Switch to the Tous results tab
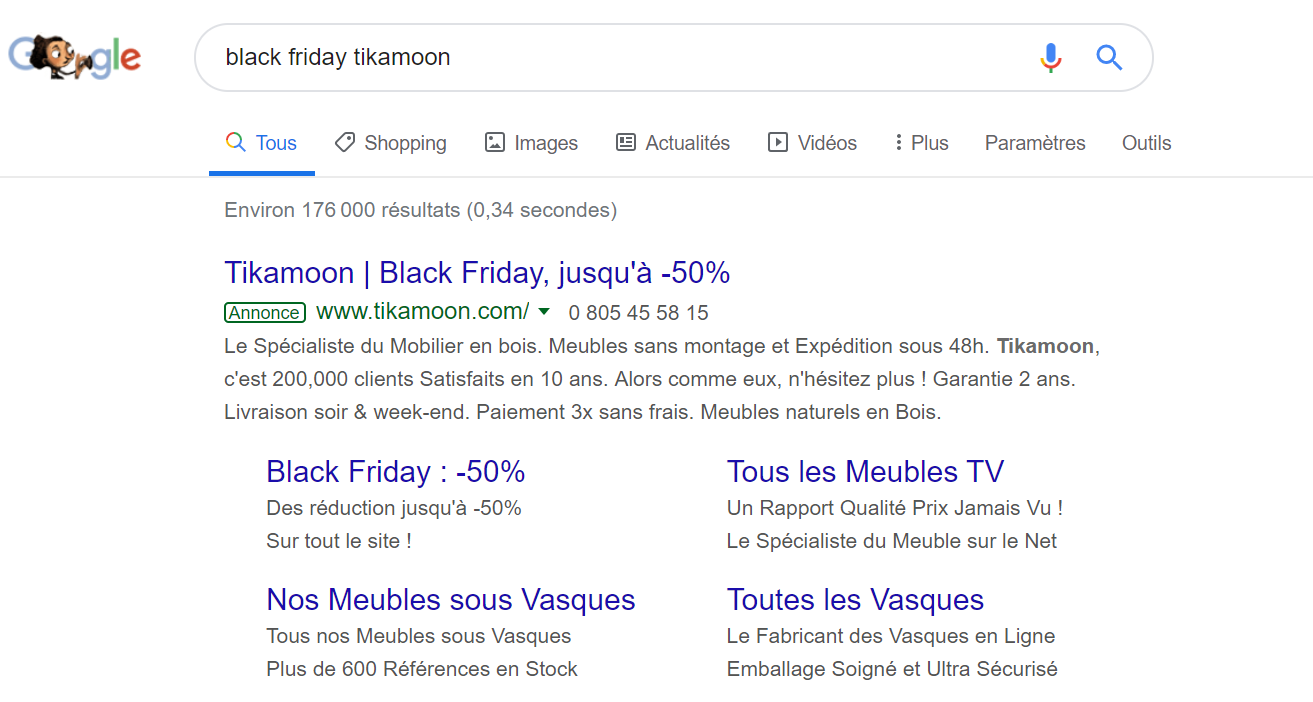The width and height of the screenshot is (1313, 702). tap(262, 143)
